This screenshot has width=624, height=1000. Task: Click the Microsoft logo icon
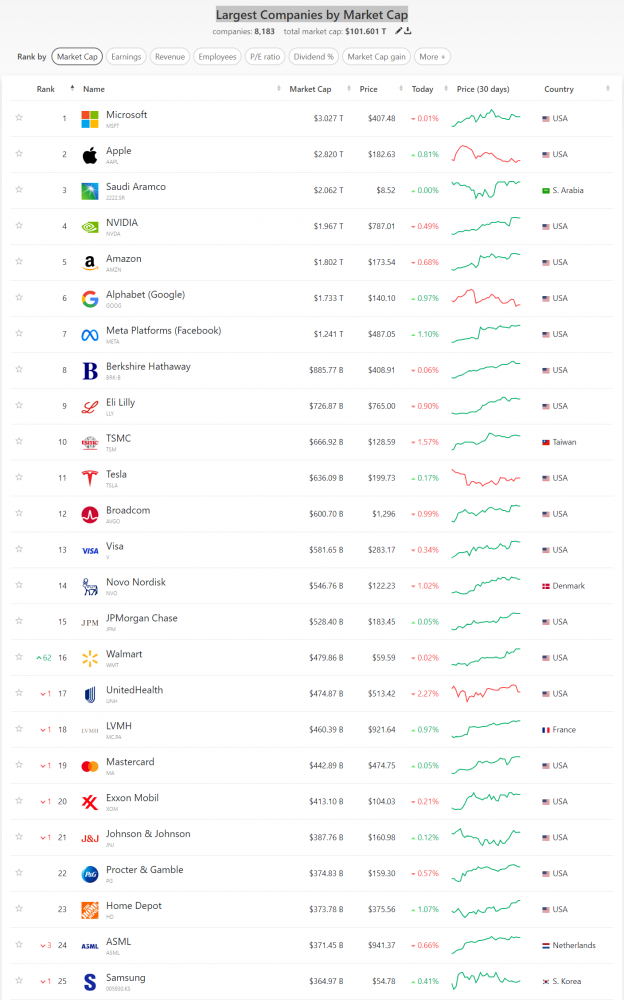coord(90,119)
